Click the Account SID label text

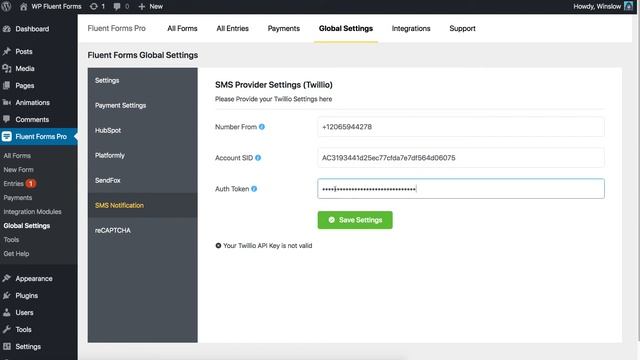(234, 158)
